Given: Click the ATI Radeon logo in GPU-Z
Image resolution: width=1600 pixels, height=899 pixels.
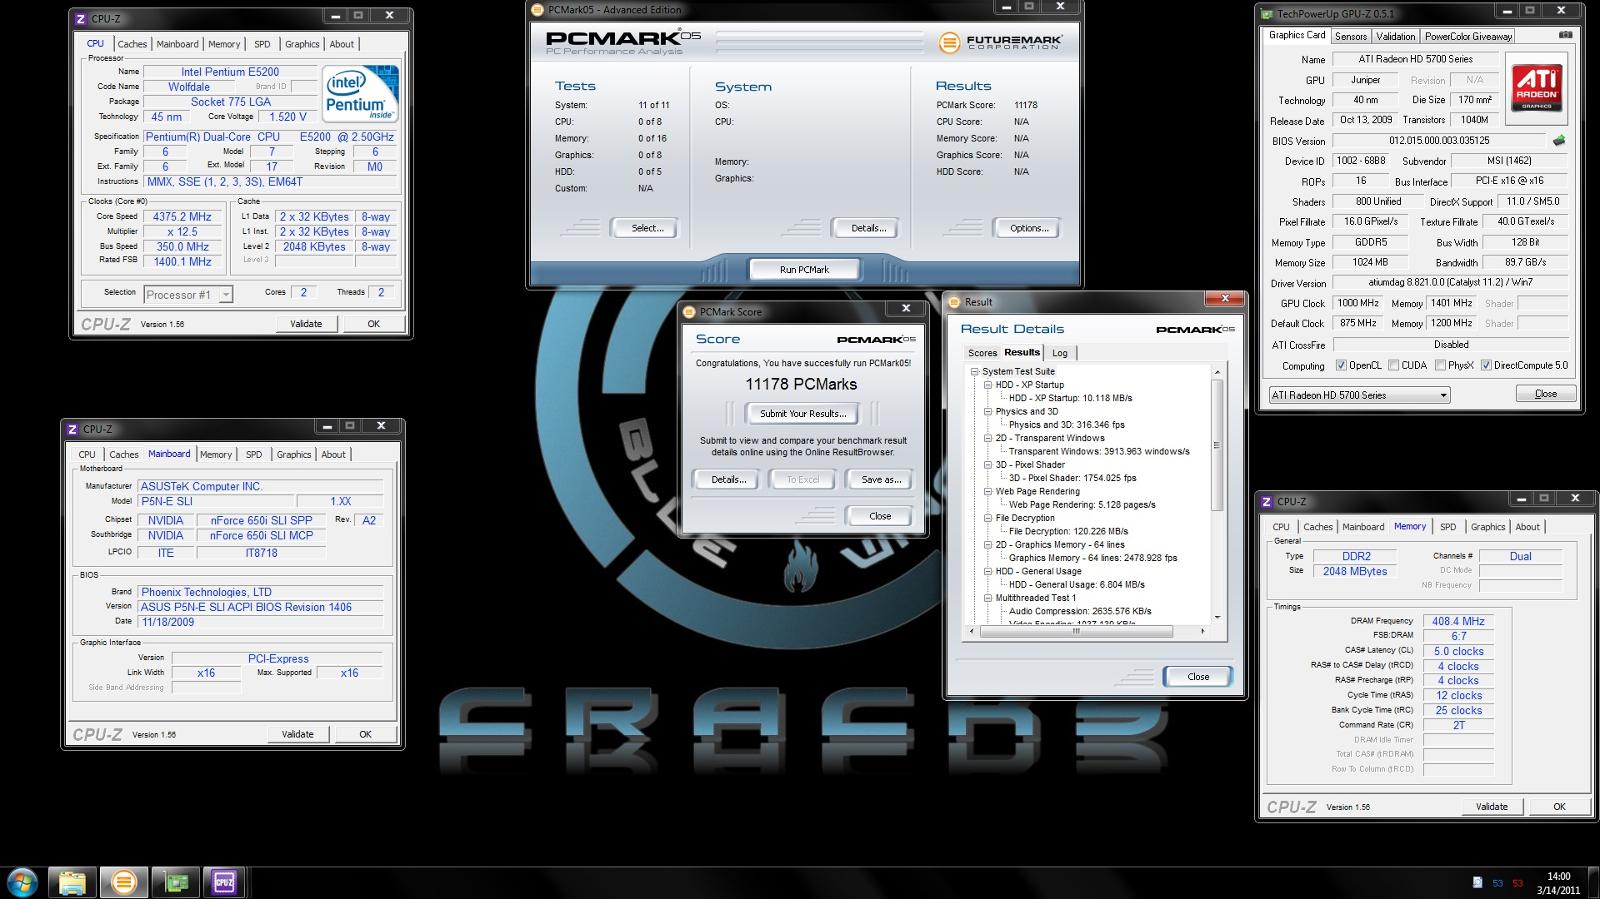Looking at the screenshot, I should 1536,88.
